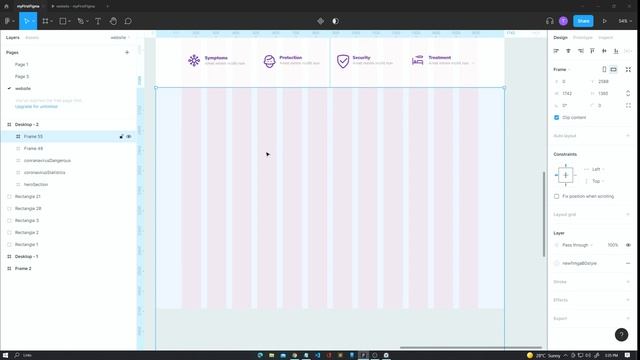The image size is (640, 360).
Task: Select the myFirstFigma file tab
Action: coord(28,6)
